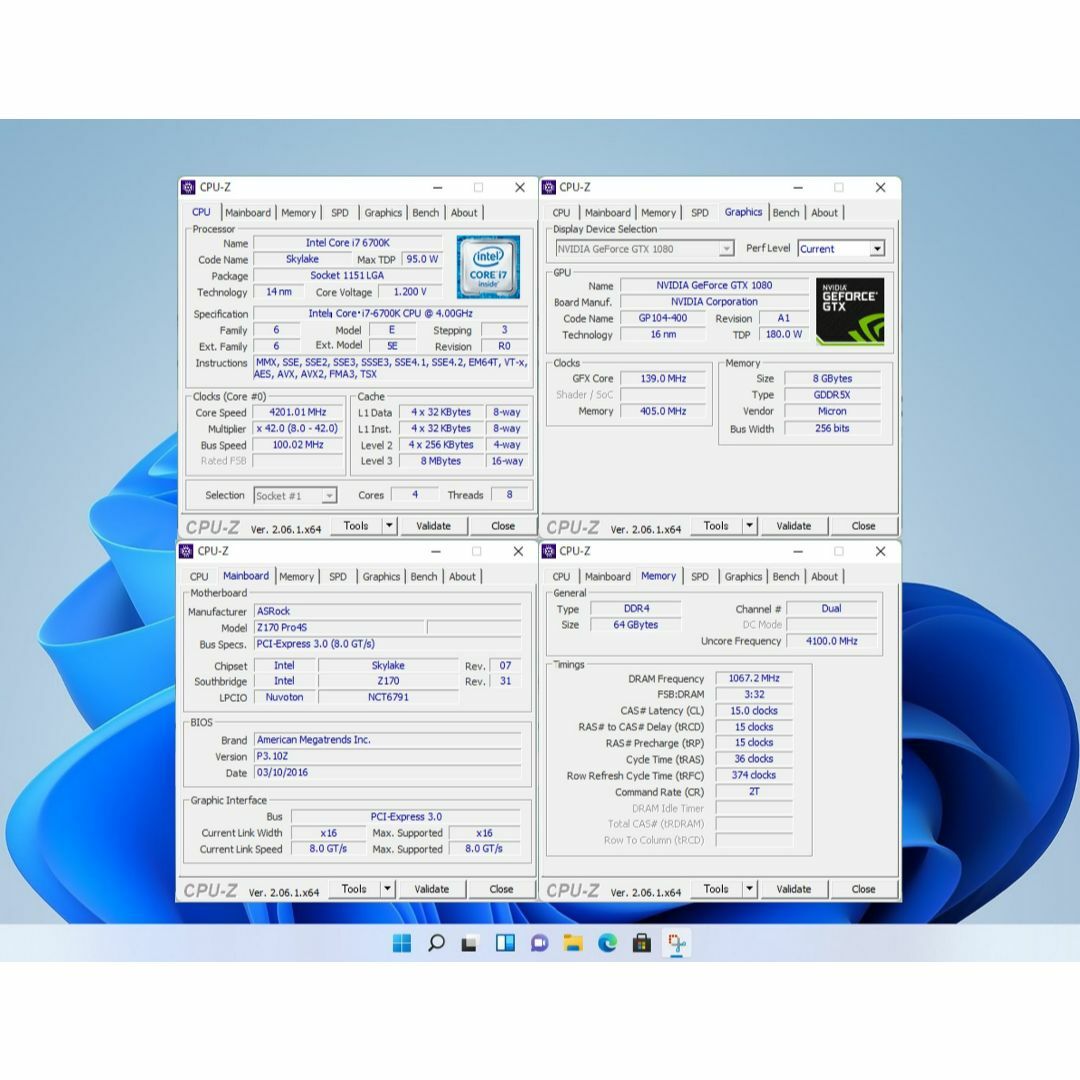Select Graphics tab in Memory window
The height and width of the screenshot is (1080, 1080).
click(743, 577)
